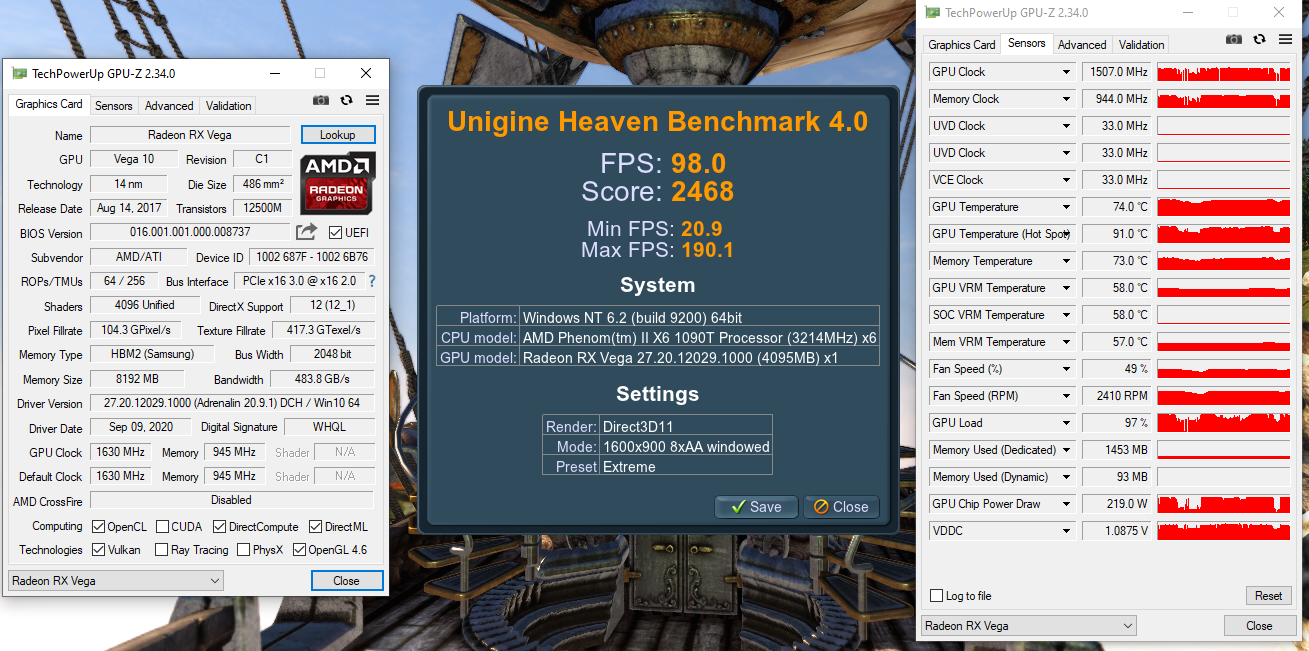This screenshot has width=1309, height=651.
Task: Toggle the OpenGL 4.6 checkbox
Action: (x=299, y=549)
